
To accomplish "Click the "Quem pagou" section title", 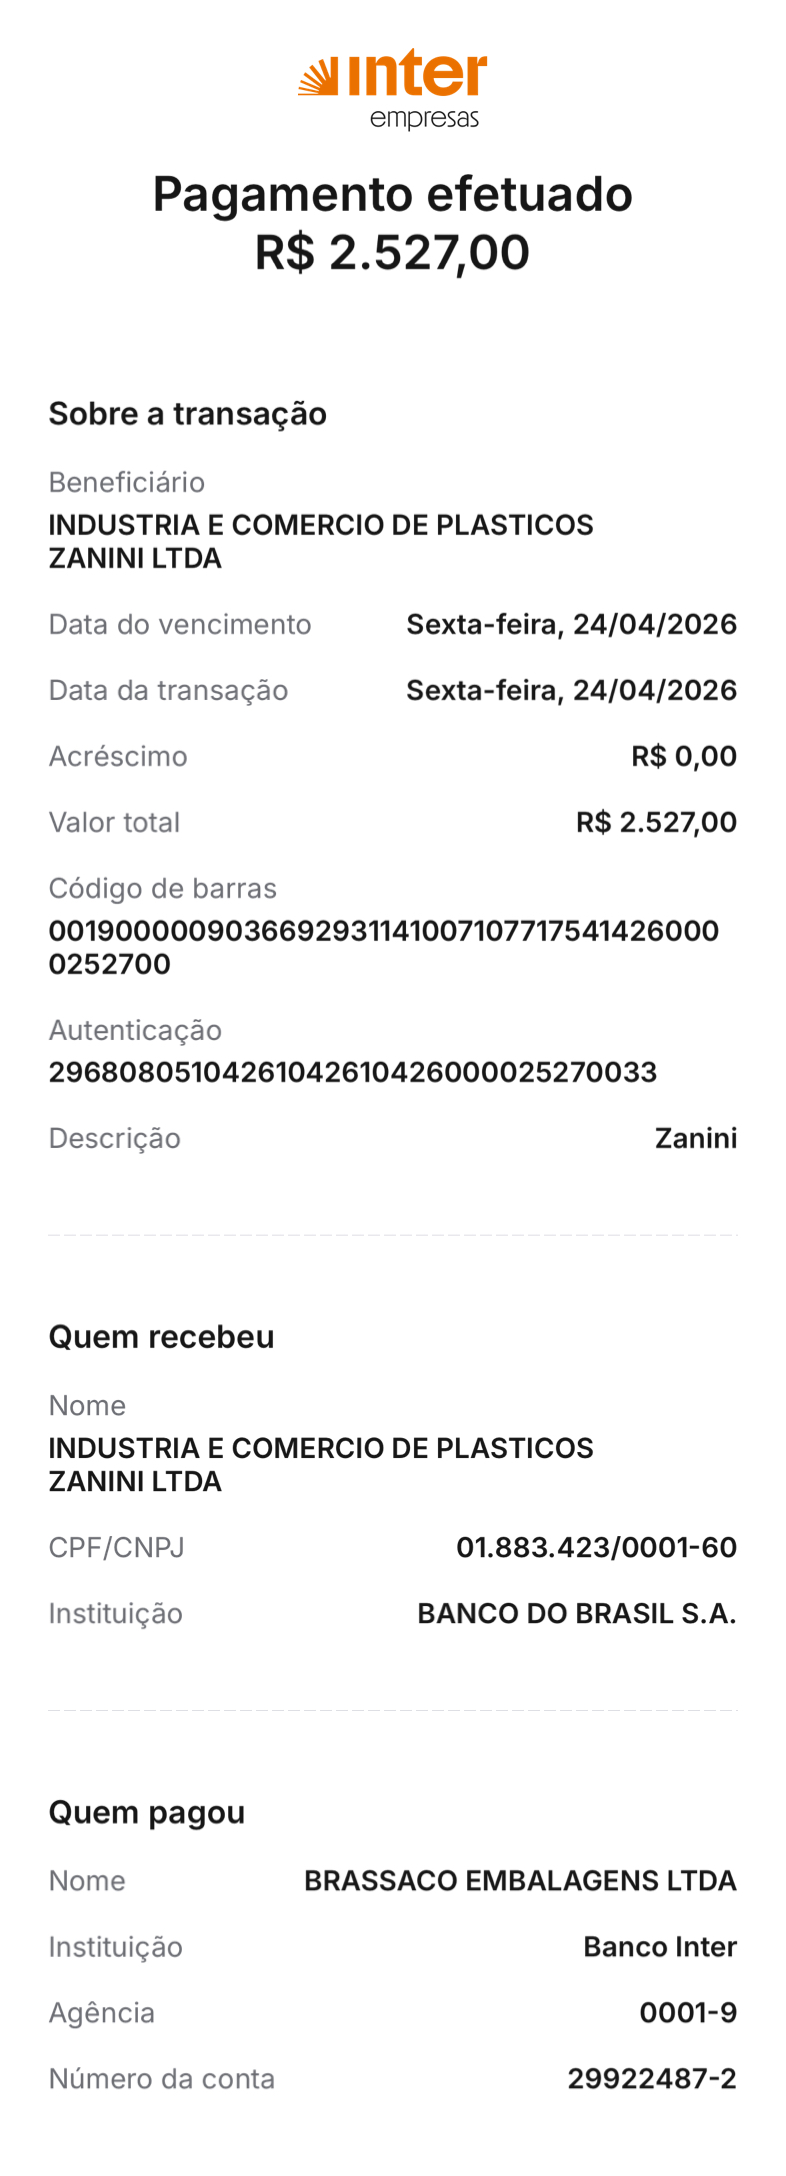I will 147,1813.
